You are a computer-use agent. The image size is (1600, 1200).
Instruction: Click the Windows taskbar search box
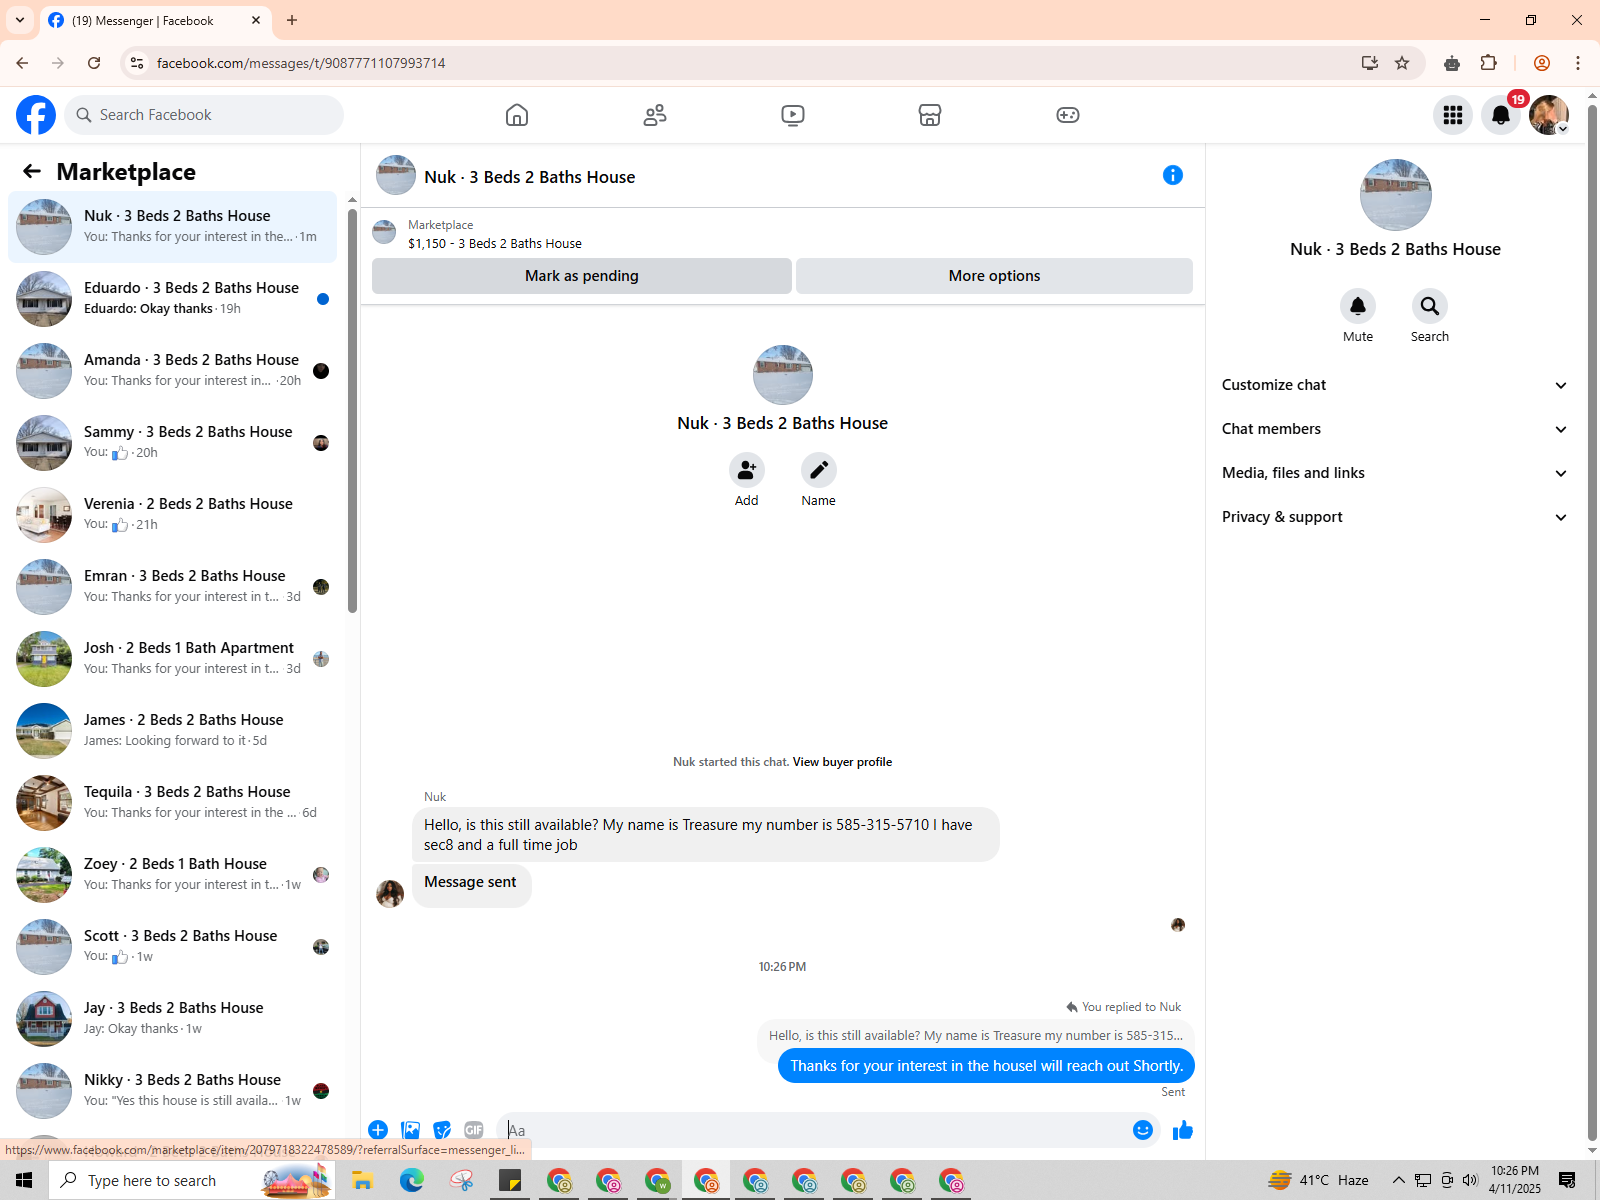pos(192,1181)
